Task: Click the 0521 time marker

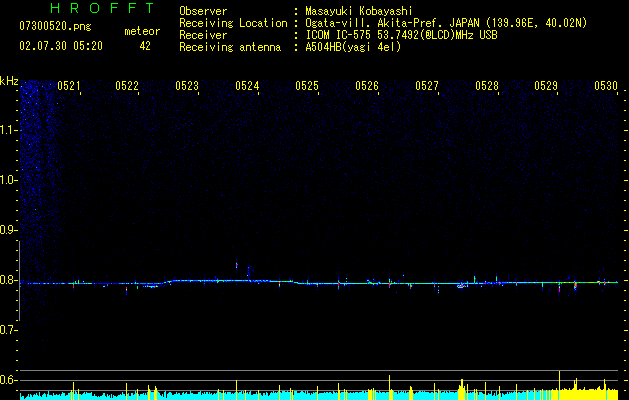Action: pos(69,86)
